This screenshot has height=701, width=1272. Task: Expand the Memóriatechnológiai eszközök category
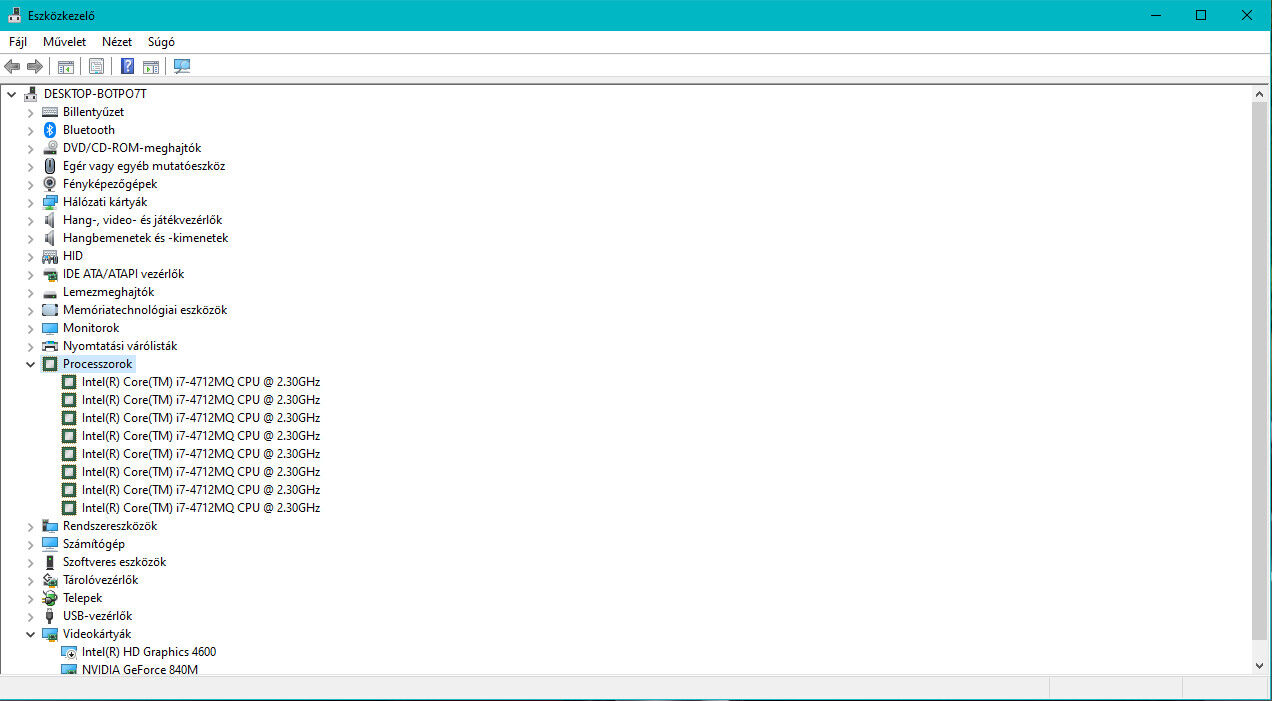pyautogui.click(x=31, y=310)
